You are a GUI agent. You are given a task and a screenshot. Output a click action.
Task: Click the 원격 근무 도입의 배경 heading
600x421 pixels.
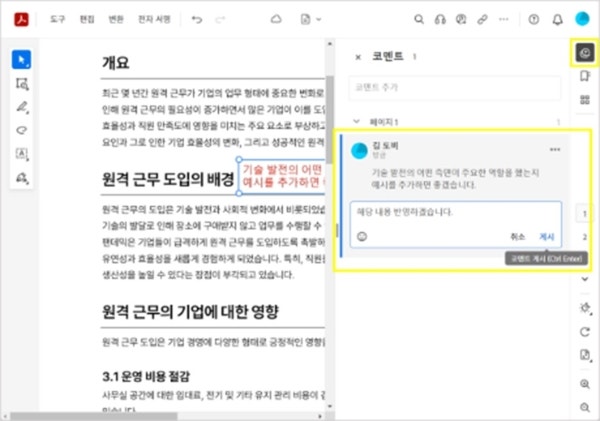(168, 179)
